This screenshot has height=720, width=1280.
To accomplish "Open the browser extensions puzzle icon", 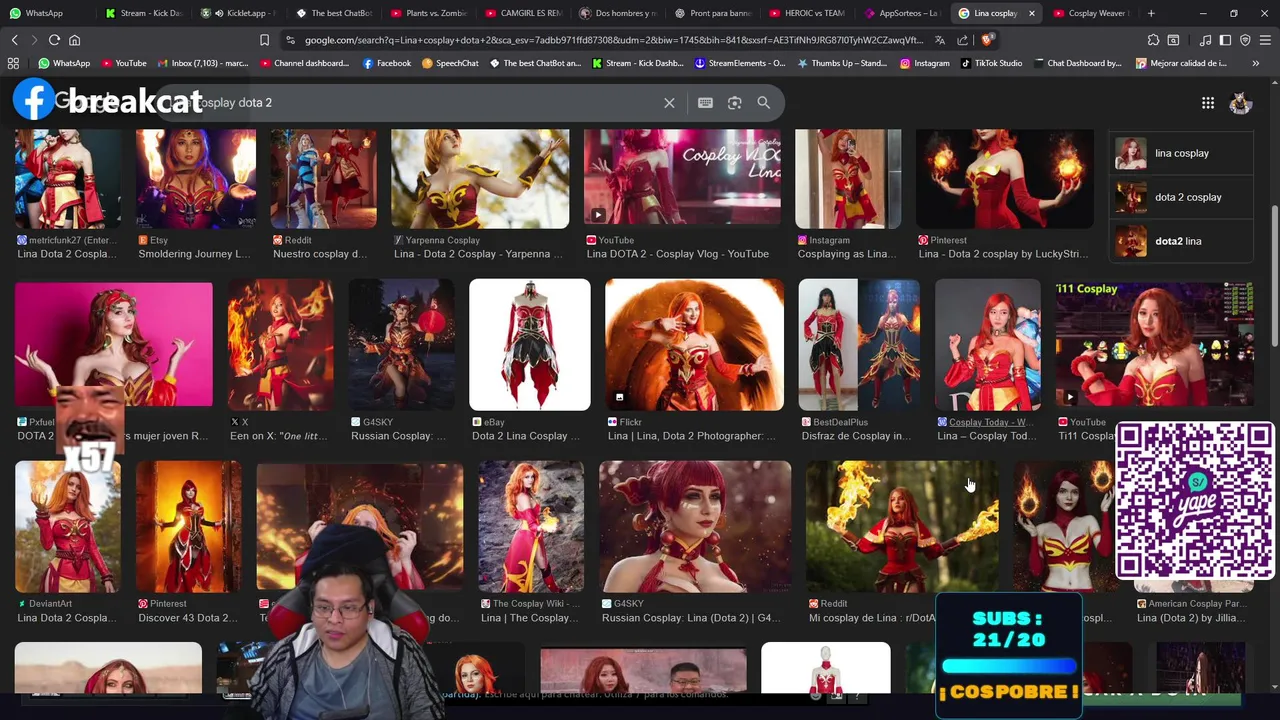I will [1153, 40].
